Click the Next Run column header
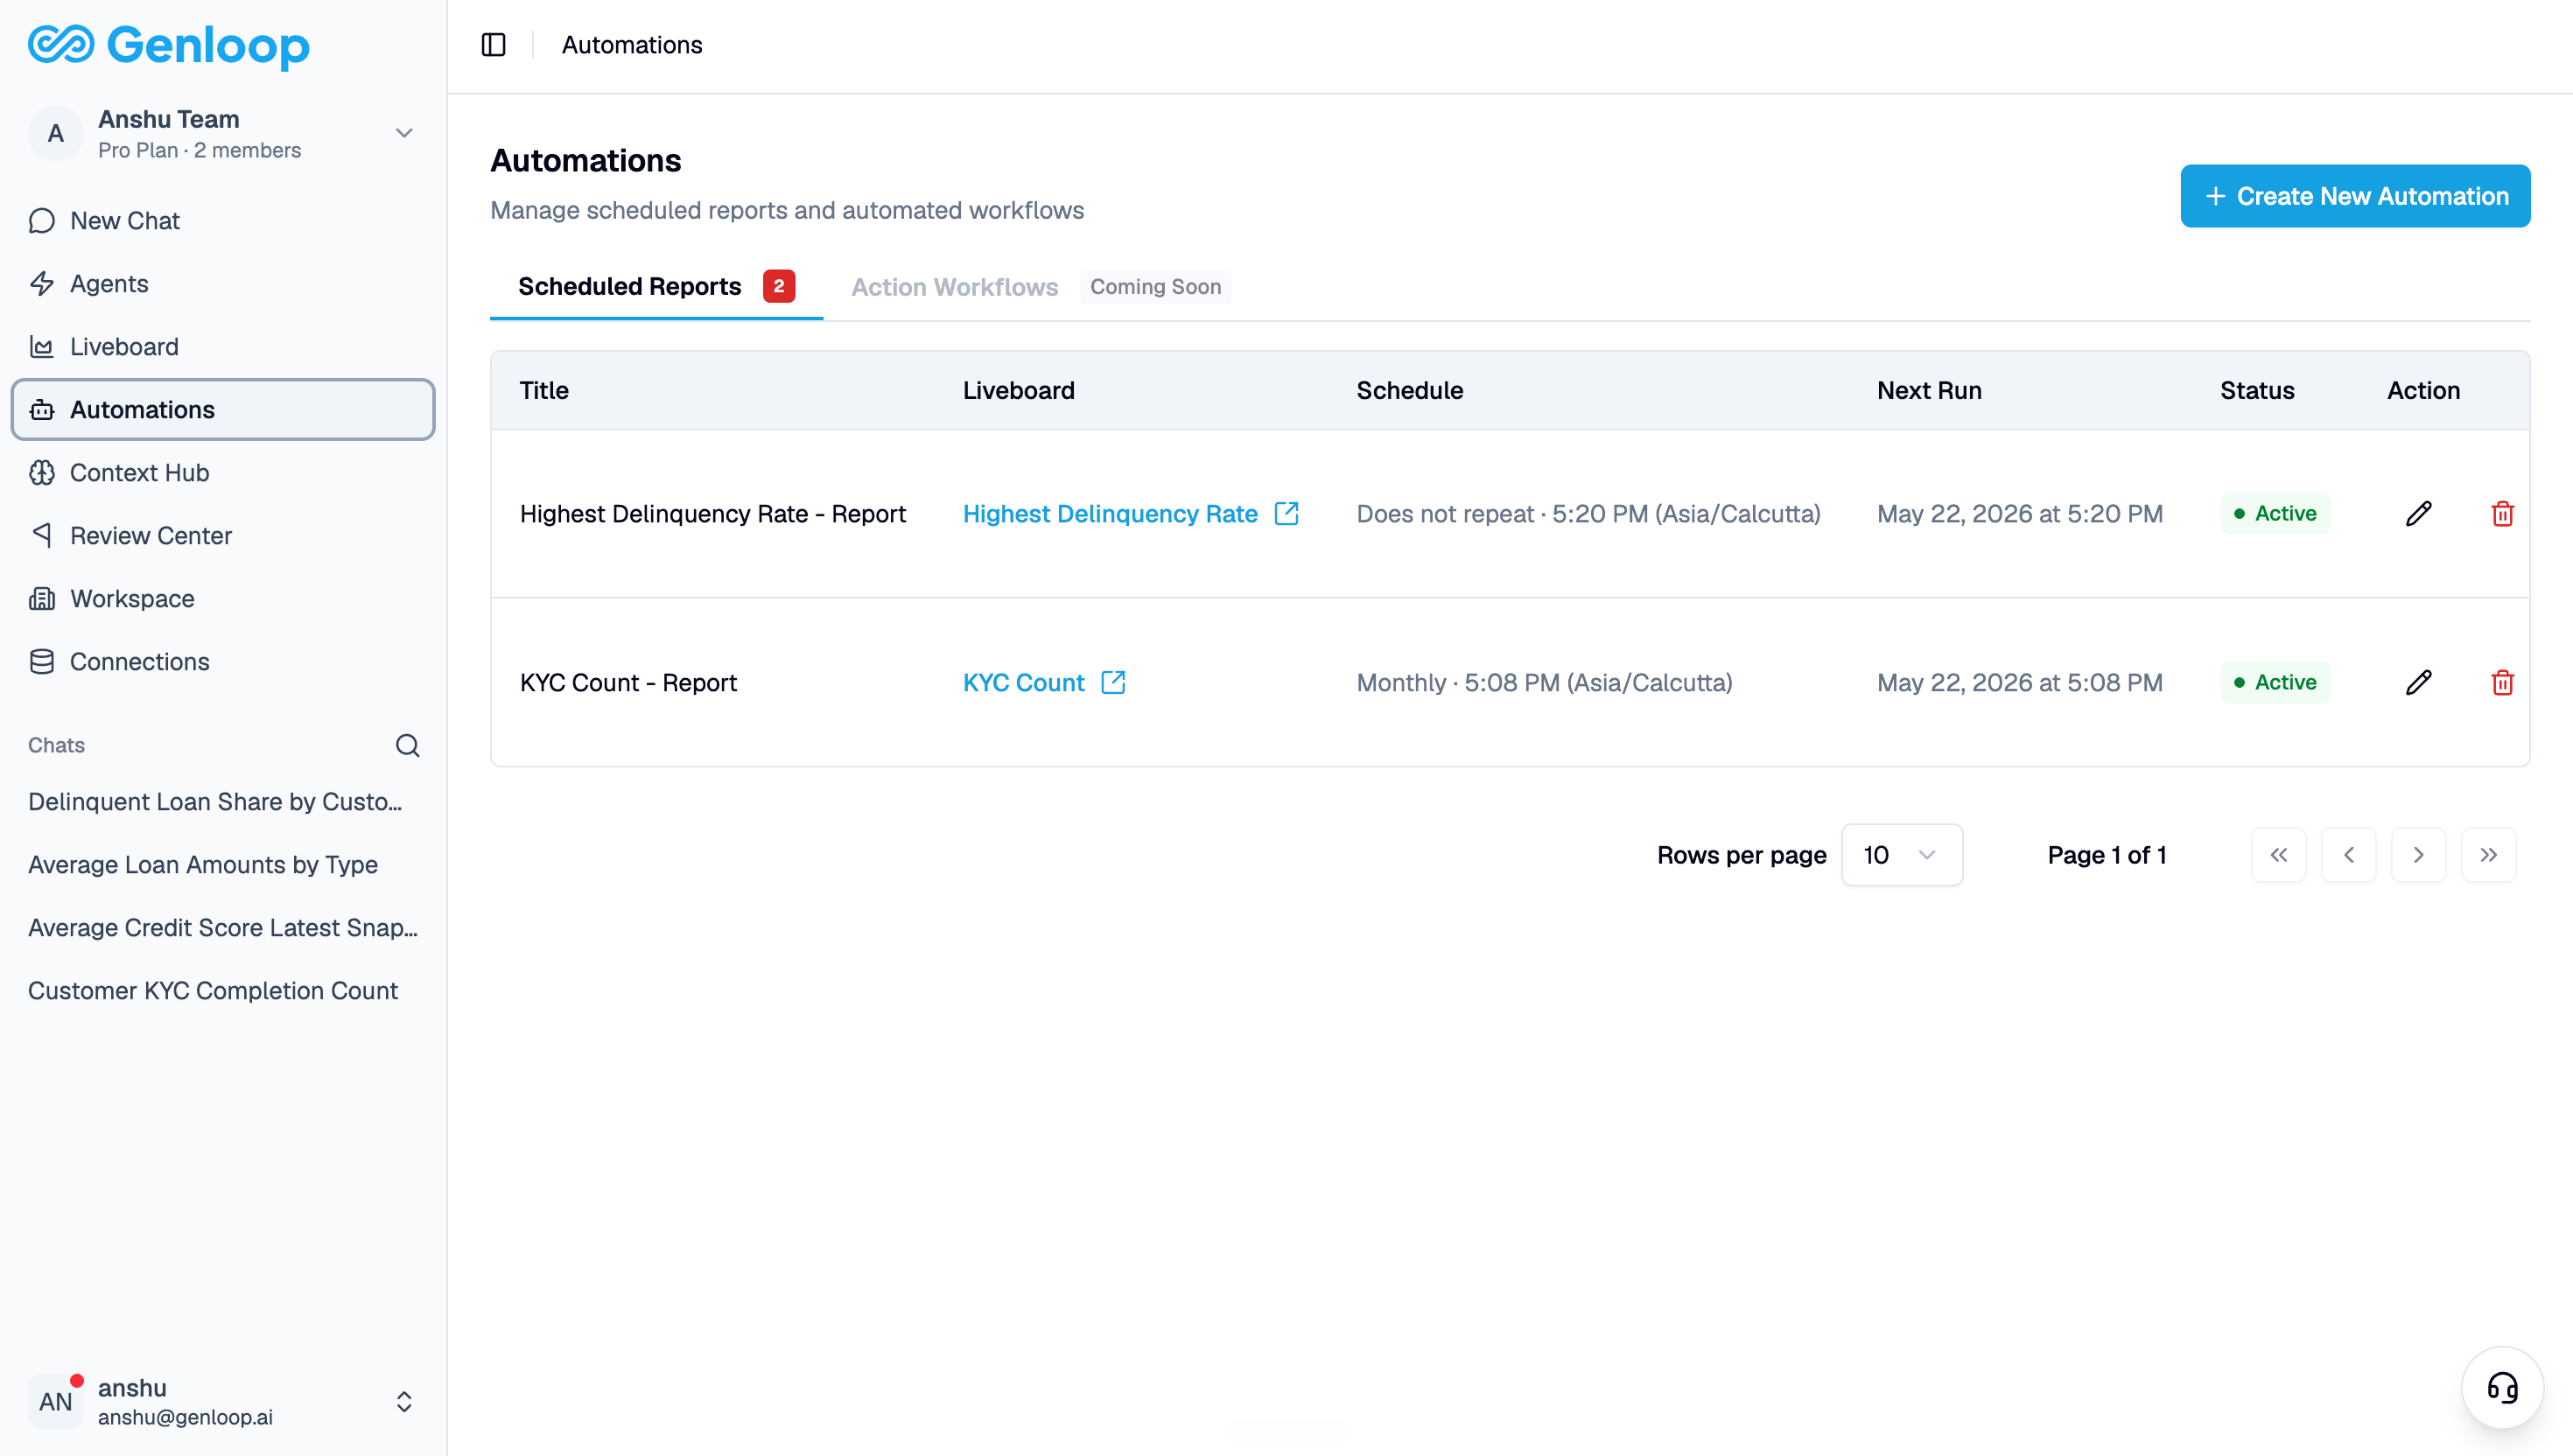2573x1456 pixels. click(1929, 391)
